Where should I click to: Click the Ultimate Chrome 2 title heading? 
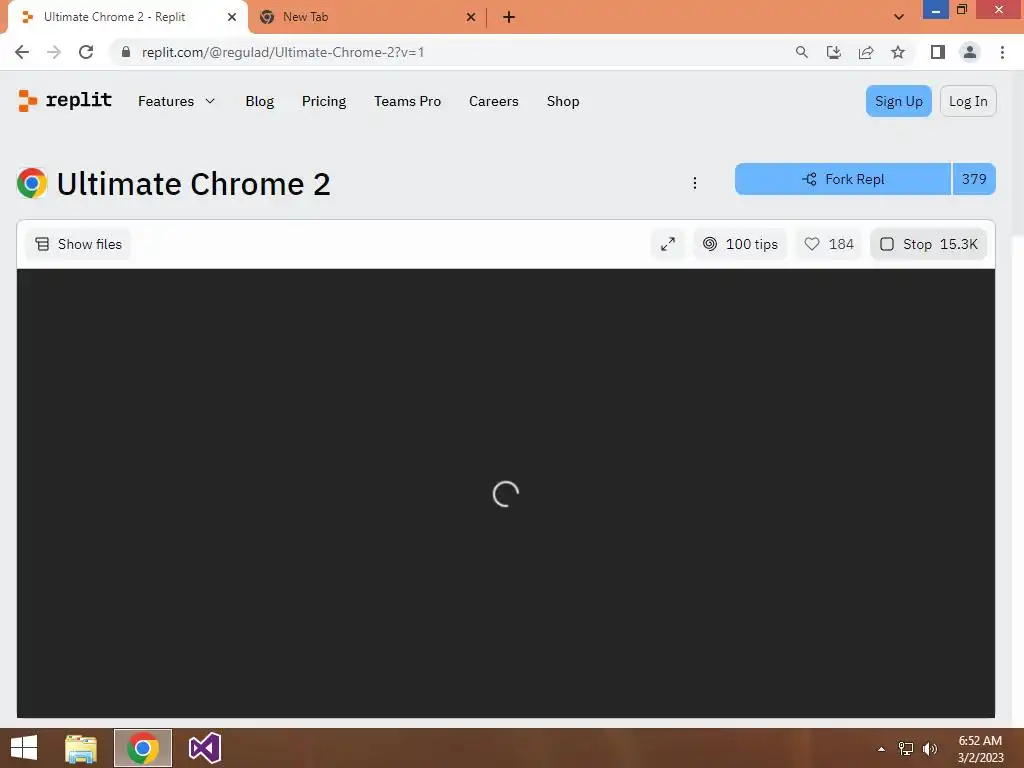tap(193, 184)
